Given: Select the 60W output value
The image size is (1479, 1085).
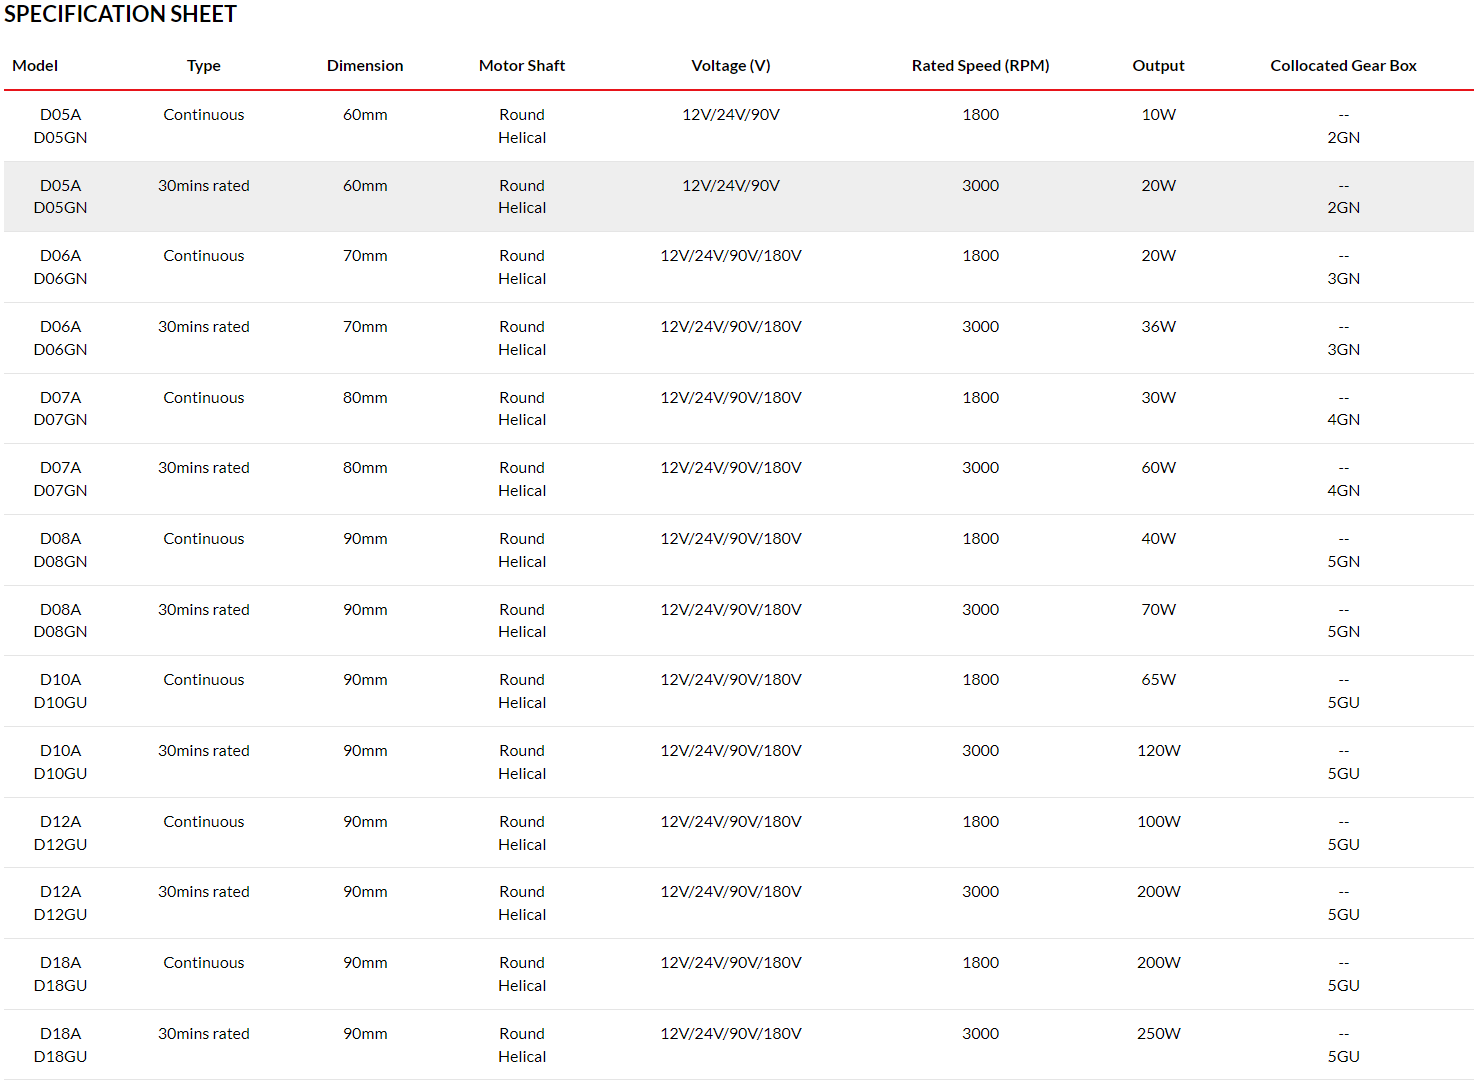Looking at the screenshot, I should [x=1159, y=467].
